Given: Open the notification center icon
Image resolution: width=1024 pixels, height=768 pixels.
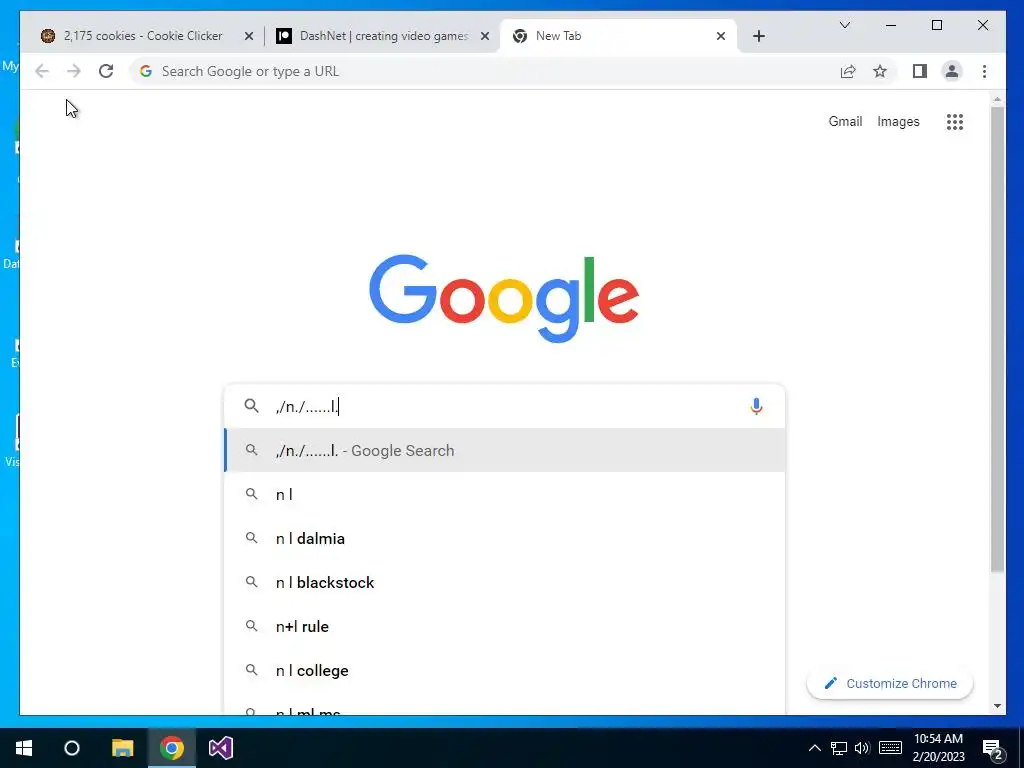Looking at the screenshot, I should pyautogui.click(x=992, y=748).
